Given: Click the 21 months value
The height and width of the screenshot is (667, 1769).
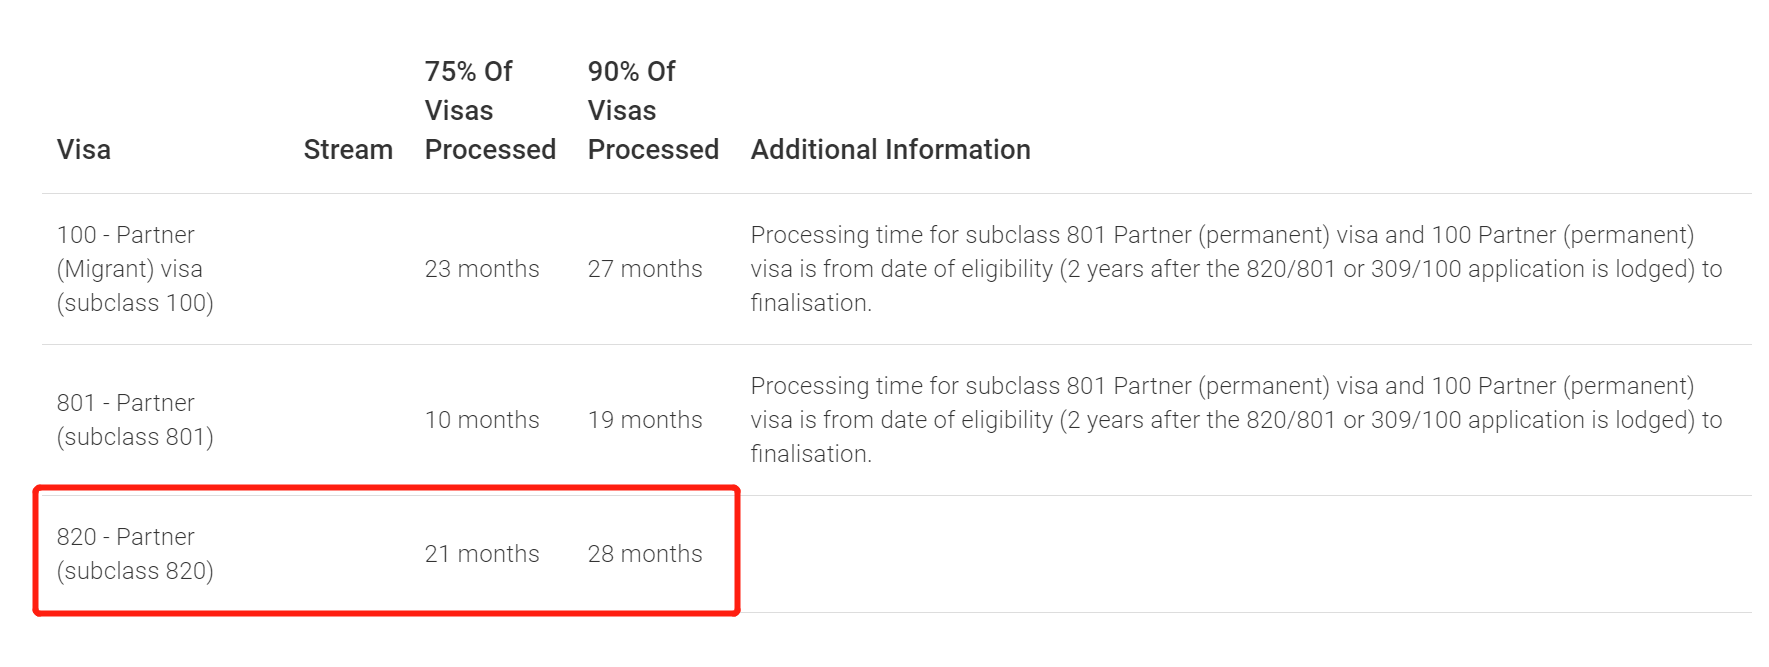Looking at the screenshot, I should pyautogui.click(x=482, y=554).
